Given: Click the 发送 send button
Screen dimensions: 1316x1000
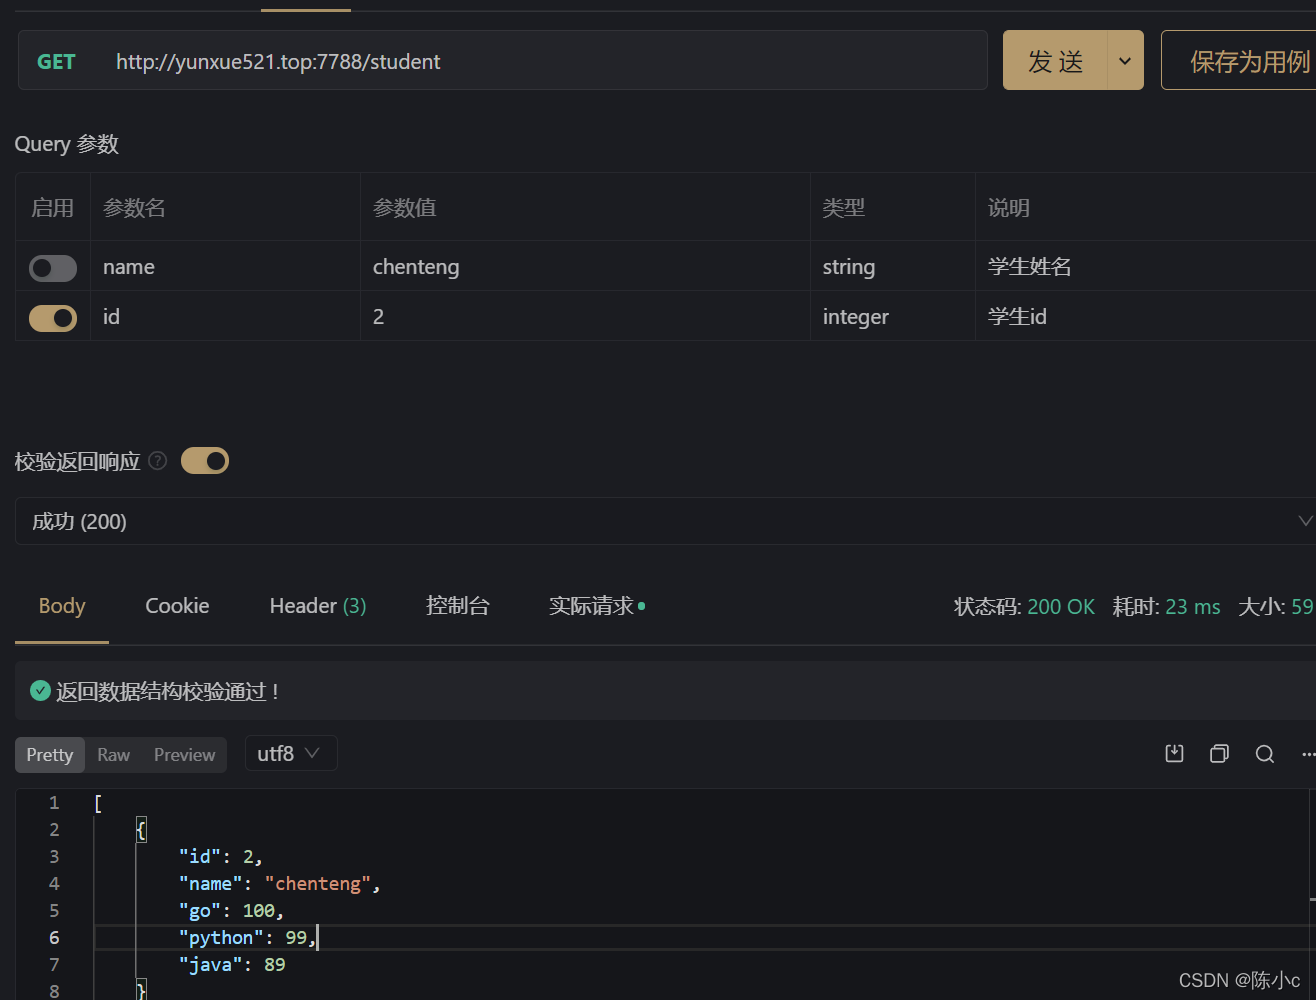Looking at the screenshot, I should coord(1055,61).
